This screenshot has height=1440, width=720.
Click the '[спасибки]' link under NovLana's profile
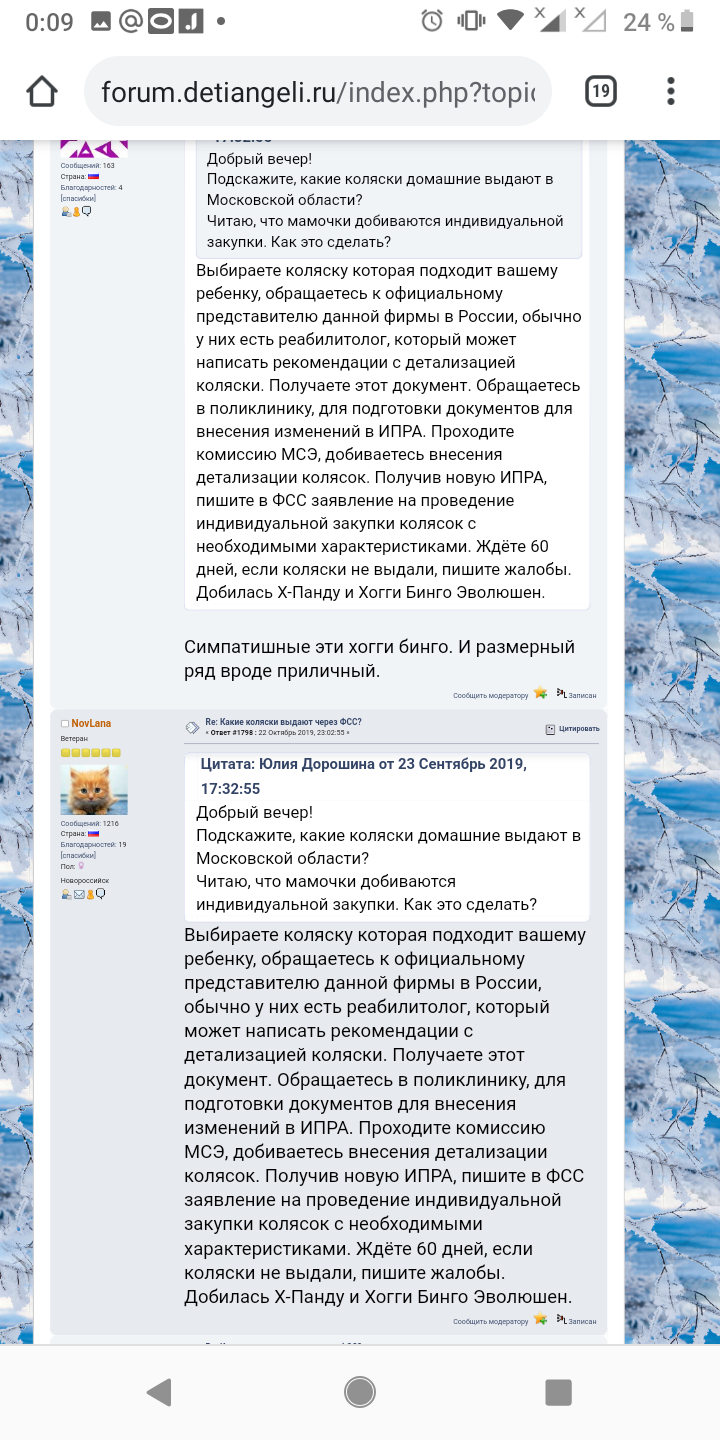pos(78,855)
